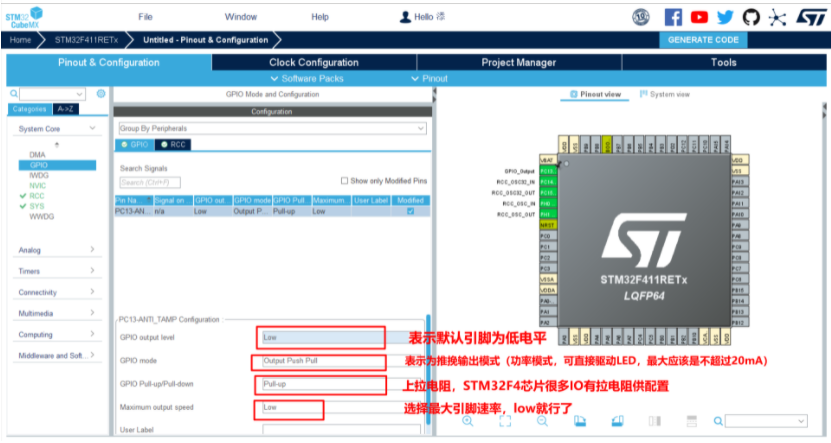Zoom out of the chip pinout
Image resolution: width=831 pixels, height=443 pixels.
pyautogui.click(x=542, y=421)
